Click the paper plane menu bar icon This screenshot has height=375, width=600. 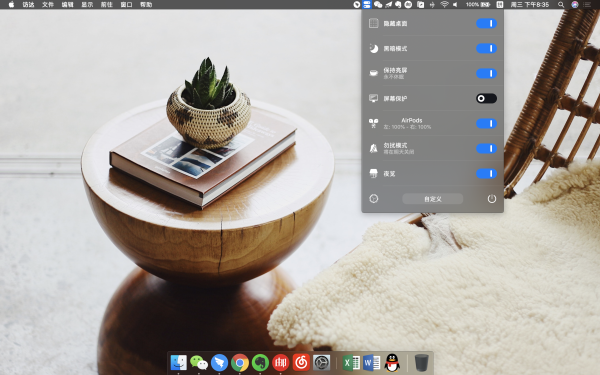click(388, 5)
